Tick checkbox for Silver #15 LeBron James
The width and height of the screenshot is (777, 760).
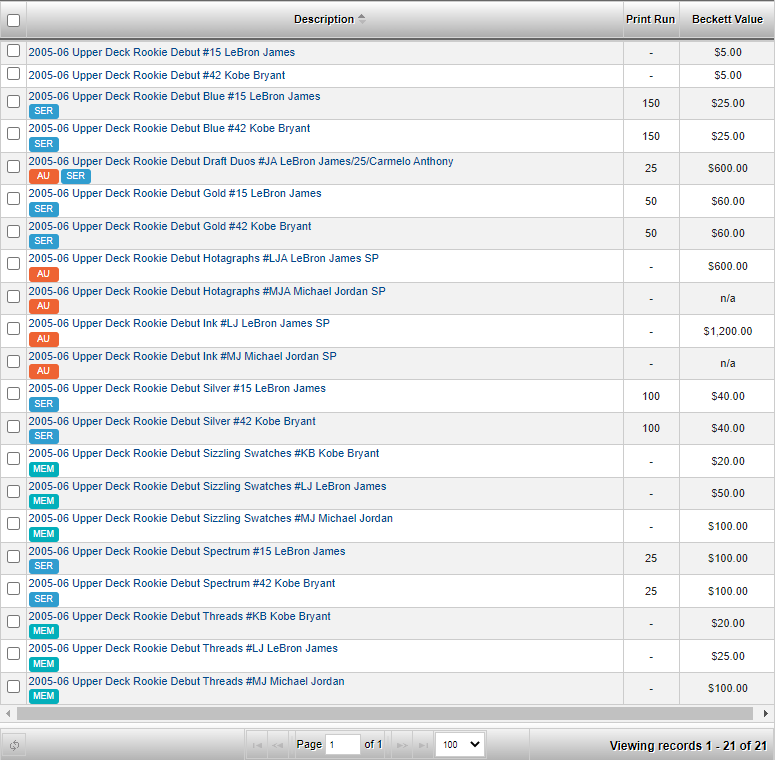click(x=13, y=394)
